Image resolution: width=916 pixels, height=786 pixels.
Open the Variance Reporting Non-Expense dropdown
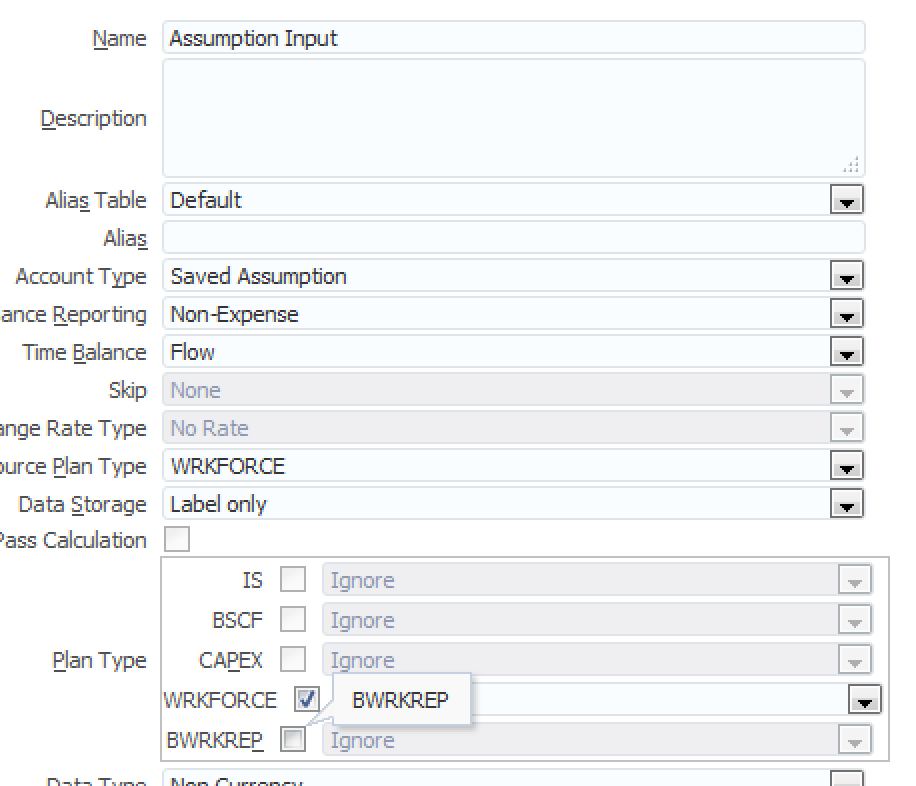pyautogui.click(x=846, y=315)
